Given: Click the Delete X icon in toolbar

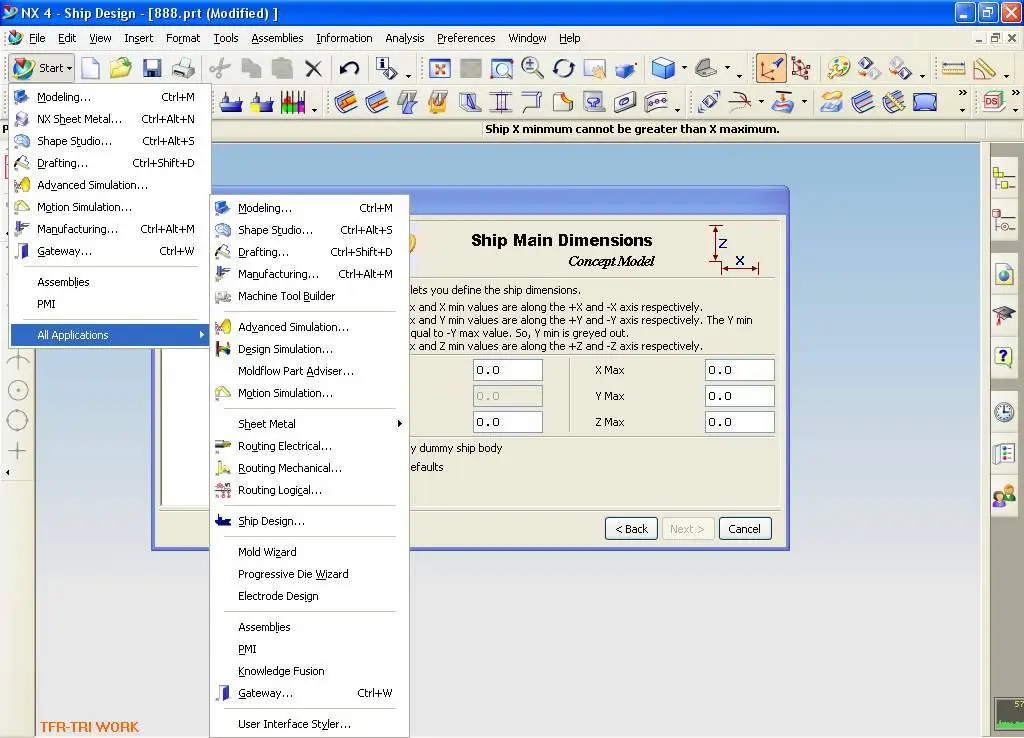Looking at the screenshot, I should click(x=313, y=68).
